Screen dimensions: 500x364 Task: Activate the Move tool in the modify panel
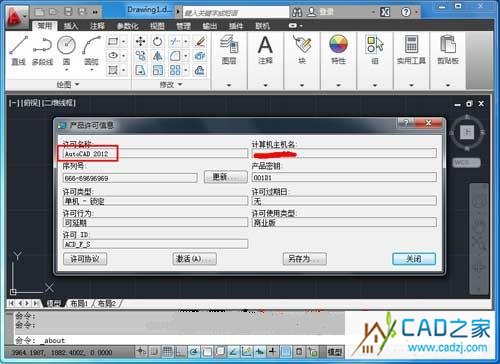[x=140, y=41]
